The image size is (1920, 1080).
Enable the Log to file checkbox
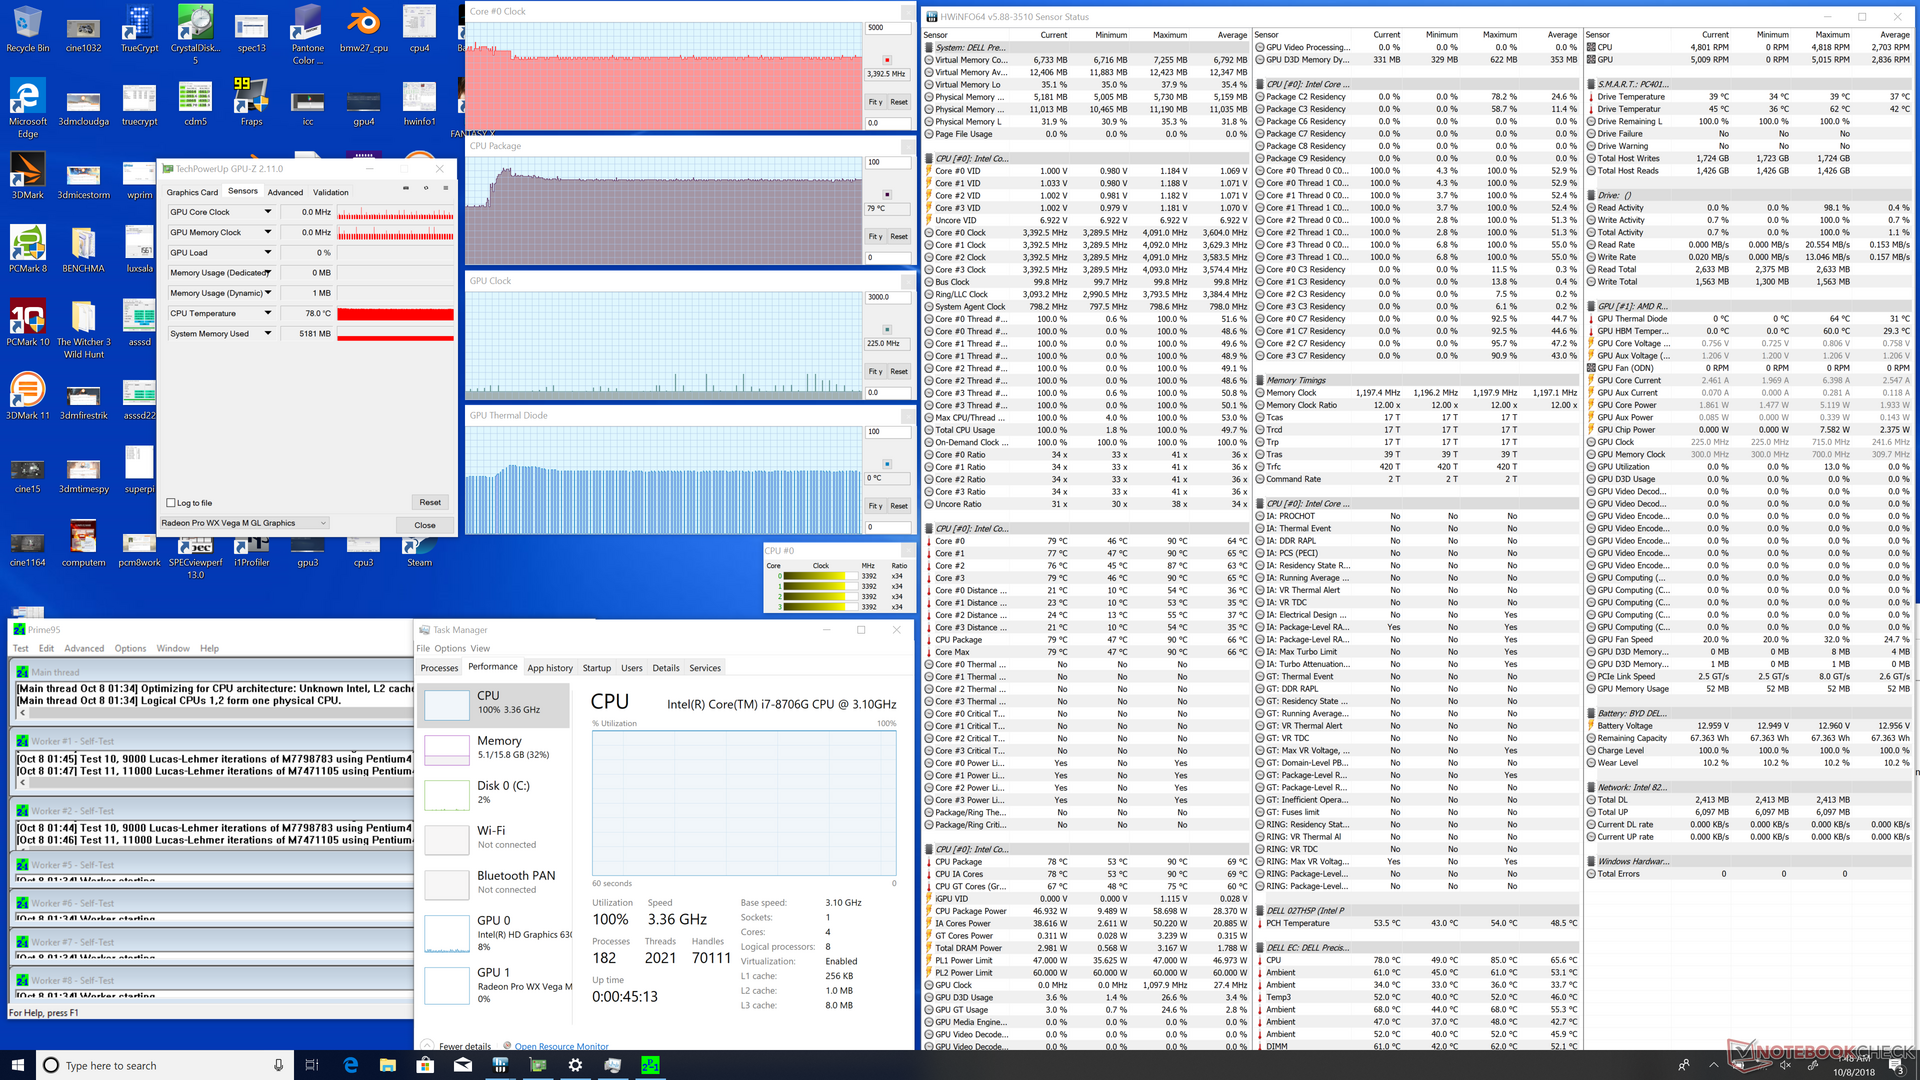click(x=170, y=503)
